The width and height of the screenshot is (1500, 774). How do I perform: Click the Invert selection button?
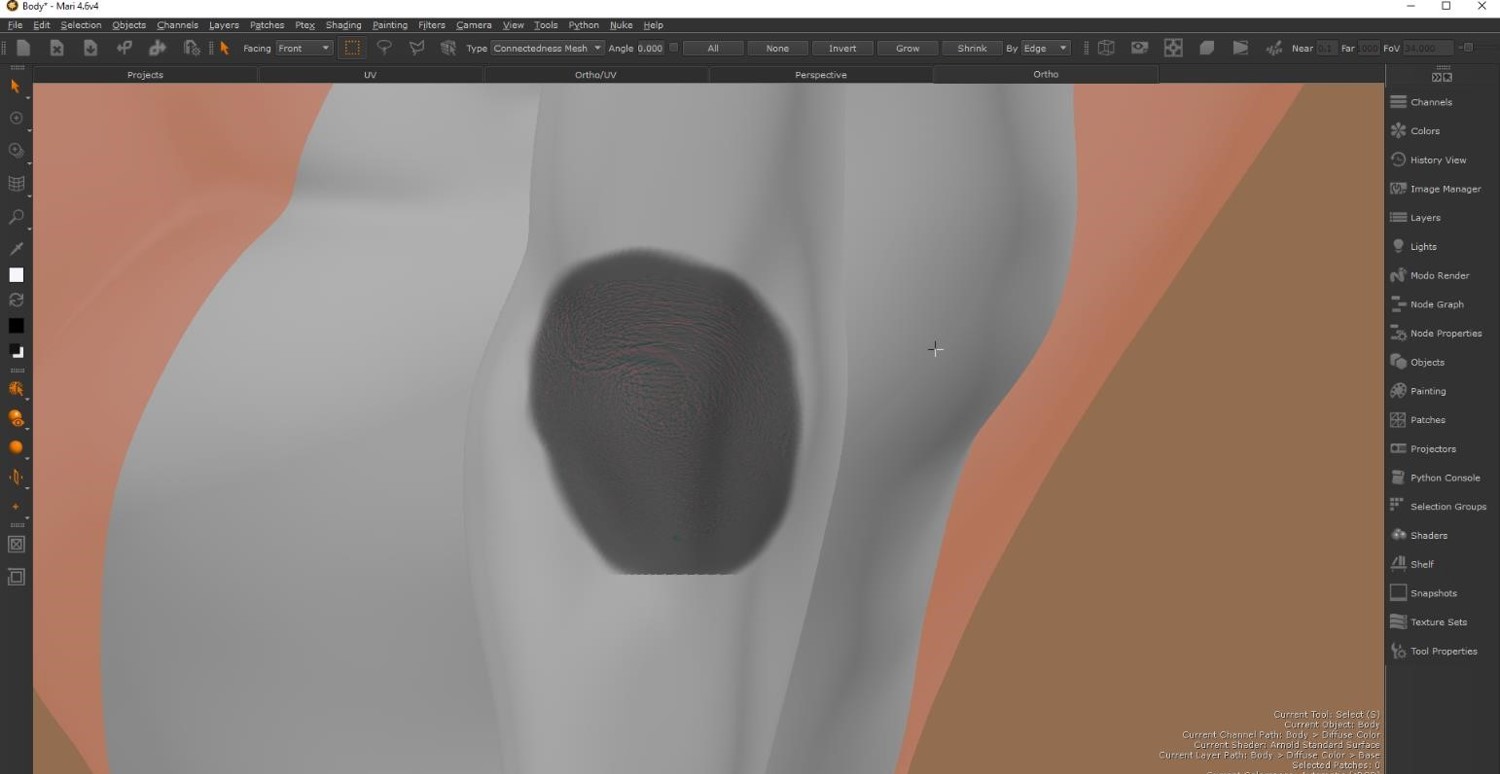pos(842,48)
